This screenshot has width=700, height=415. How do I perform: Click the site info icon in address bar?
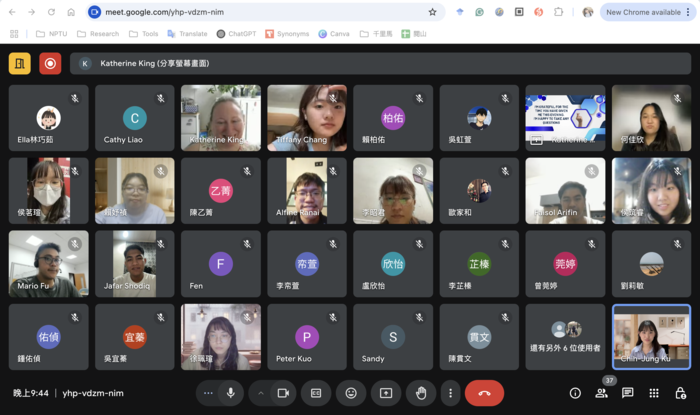[x=94, y=12]
